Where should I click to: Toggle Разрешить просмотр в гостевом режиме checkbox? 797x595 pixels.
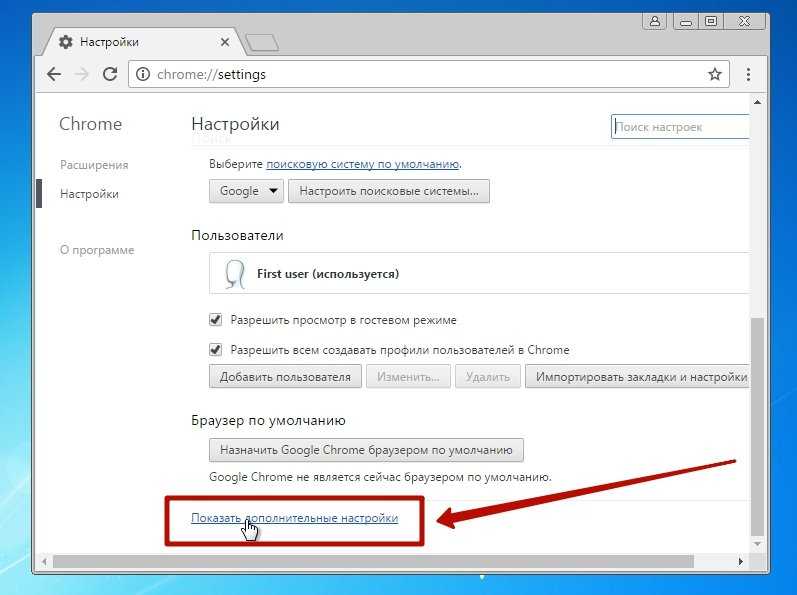216,320
